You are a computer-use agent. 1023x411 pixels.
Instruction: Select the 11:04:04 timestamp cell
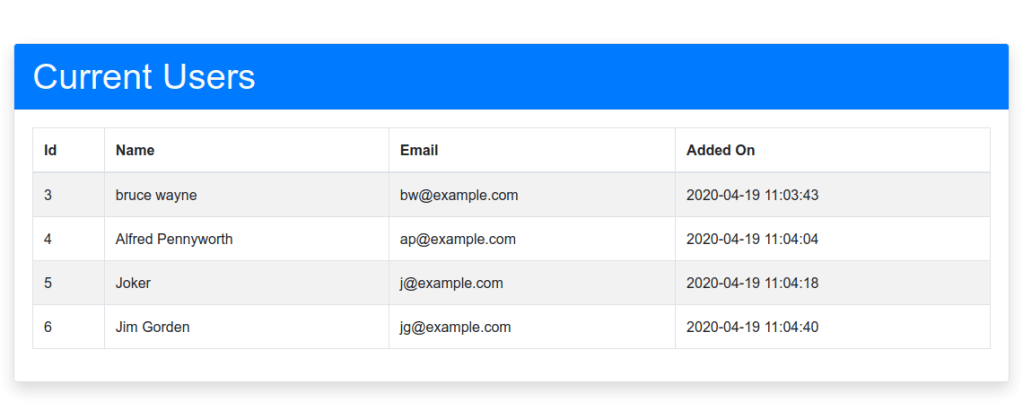pos(752,239)
